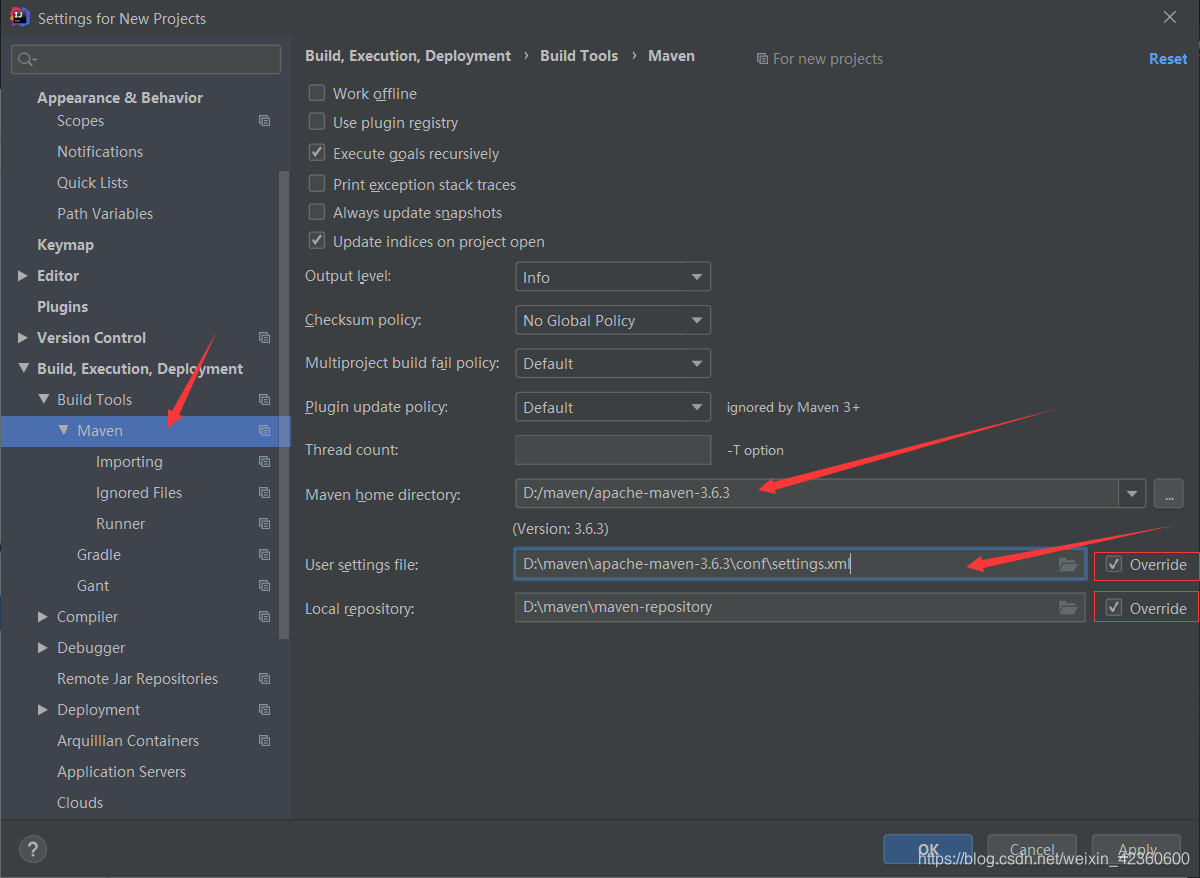This screenshot has width=1200, height=878.
Task: Select Keymap in settings tree
Action: pyautogui.click(x=65, y=245)
